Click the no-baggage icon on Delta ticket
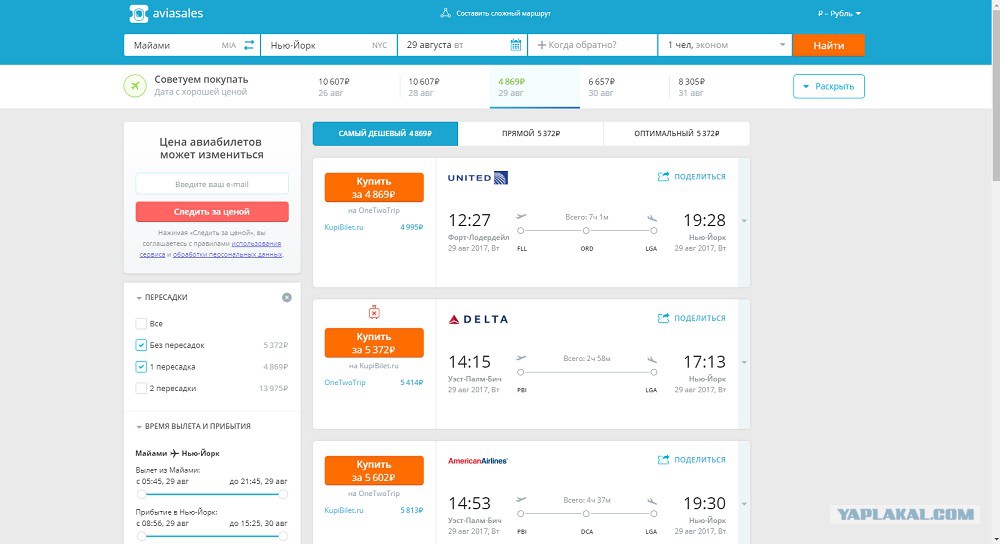The width and height of the screenshot is (1000, 544). [374, 312]
